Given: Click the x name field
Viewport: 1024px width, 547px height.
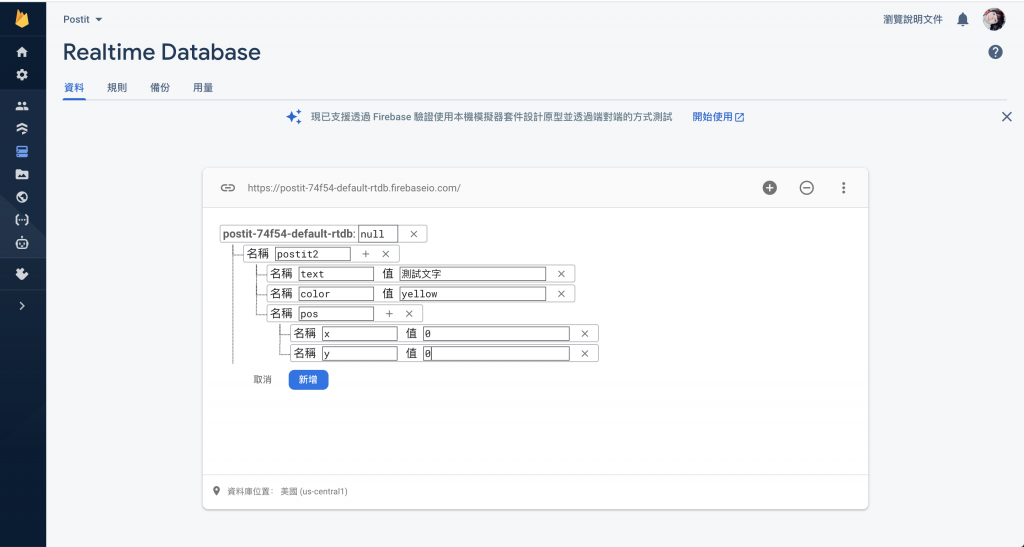Looking at the screenshot, I should coord(360,334).
